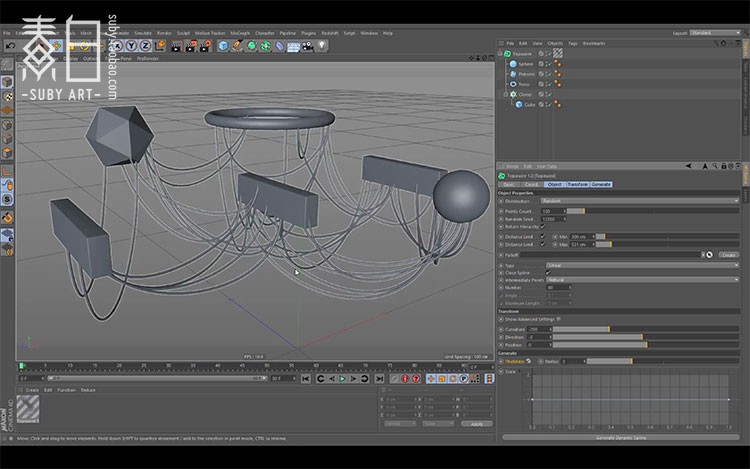
Task: Toggle the Cube enable checkmark
Action: coord(548,104)
